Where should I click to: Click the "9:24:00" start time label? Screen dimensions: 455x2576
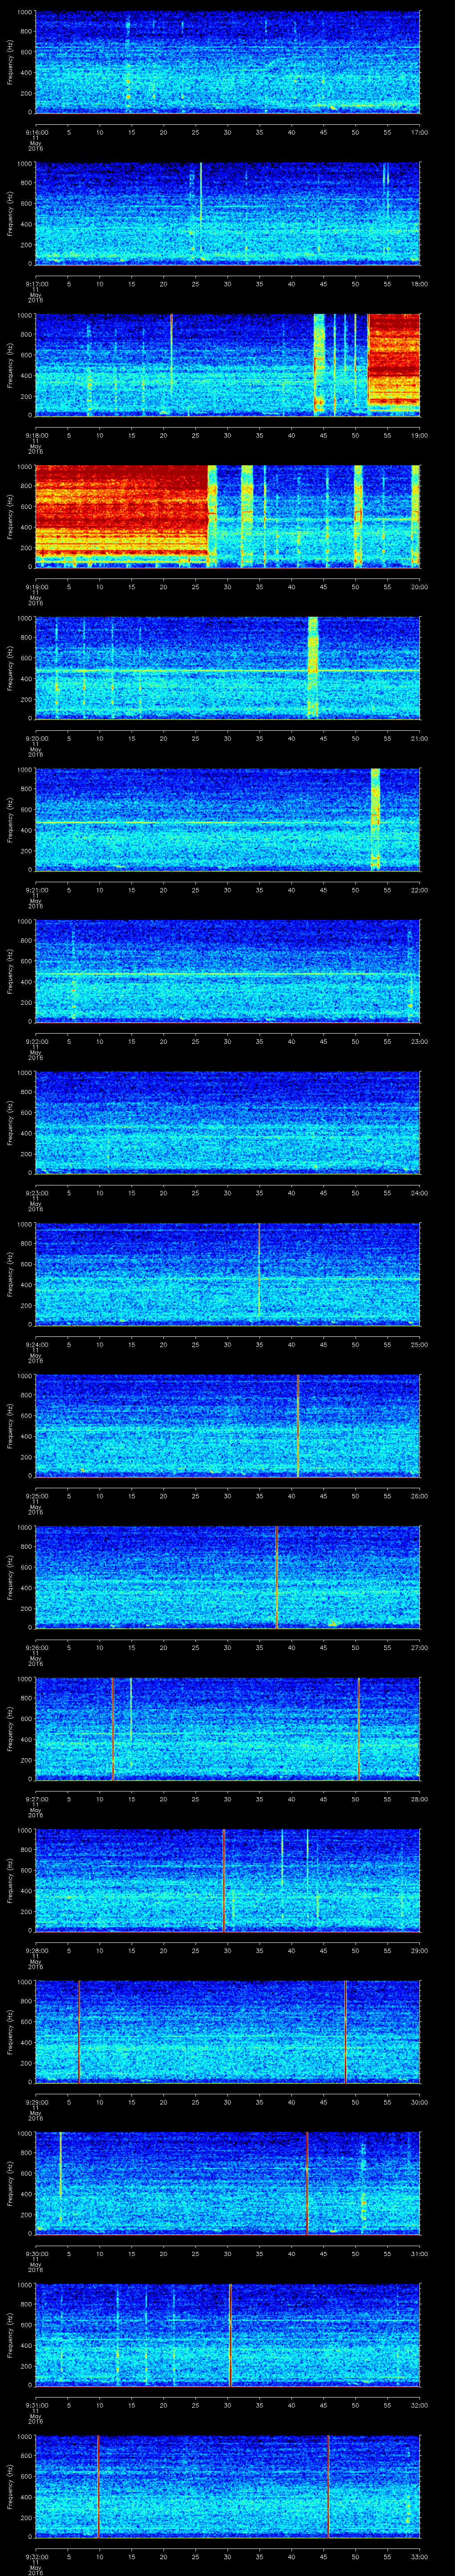36,1344
